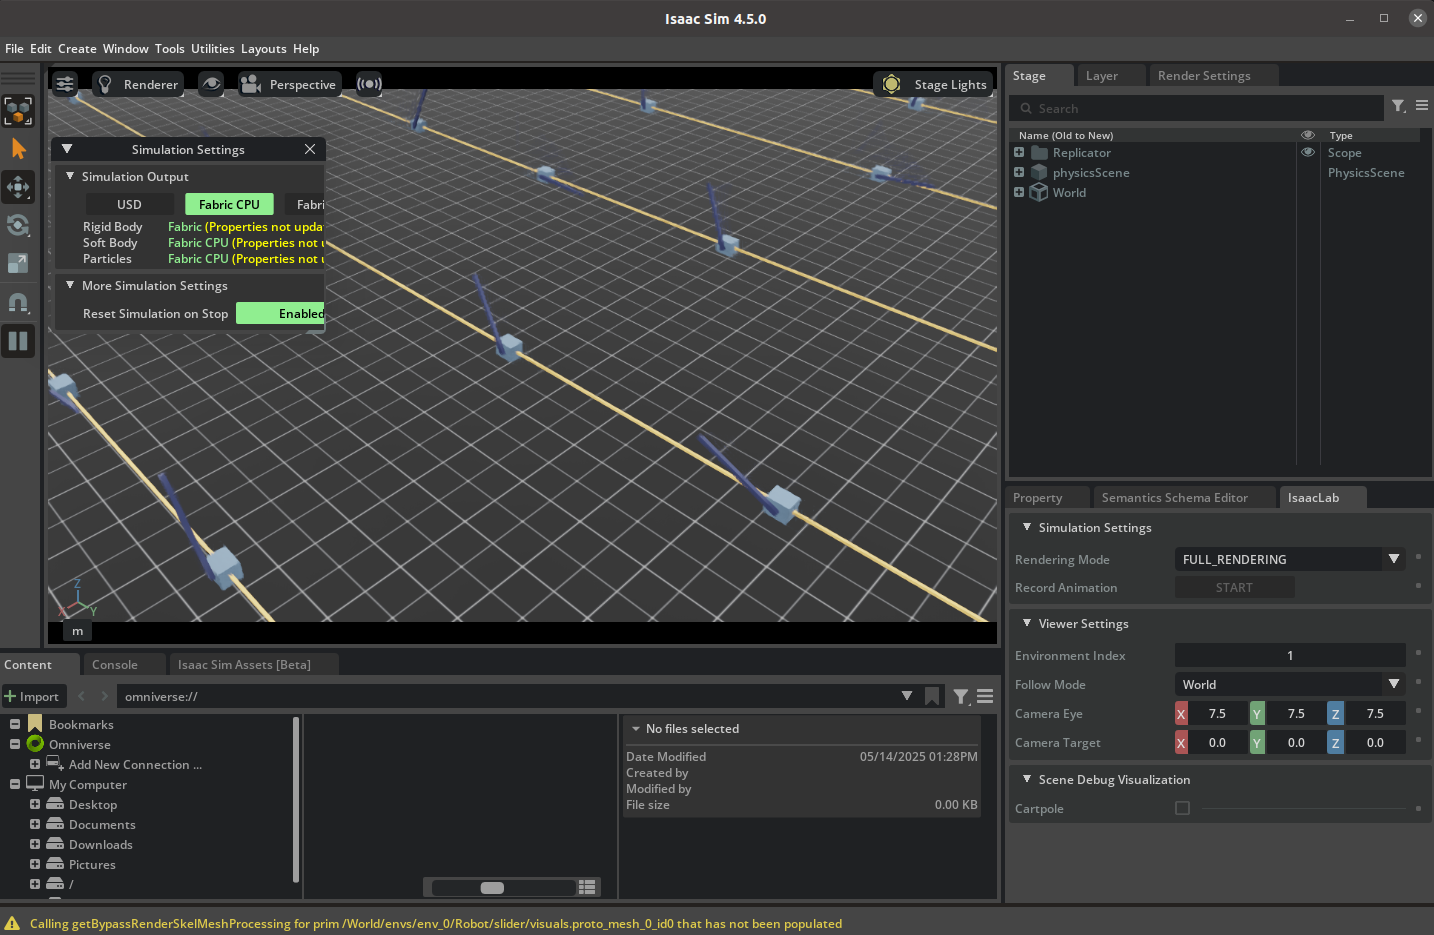
Task: Activate the Scale tool
Action: pyautogui.click(x=18, y=263)
